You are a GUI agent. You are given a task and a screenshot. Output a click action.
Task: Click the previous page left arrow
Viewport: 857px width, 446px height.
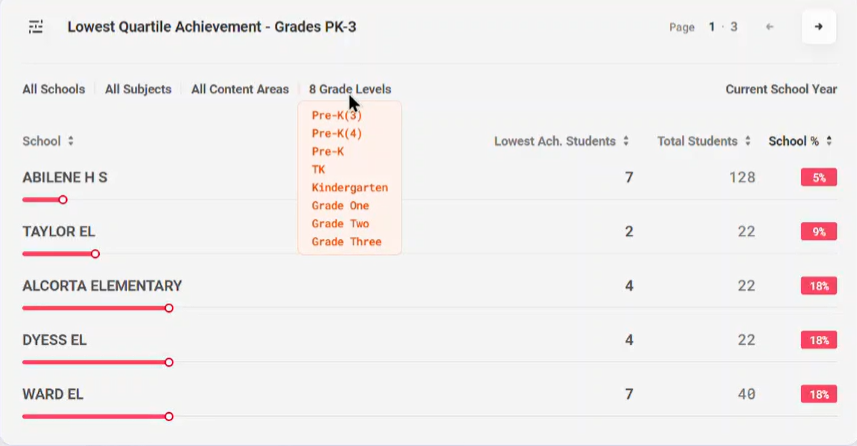tap(770, 27)
